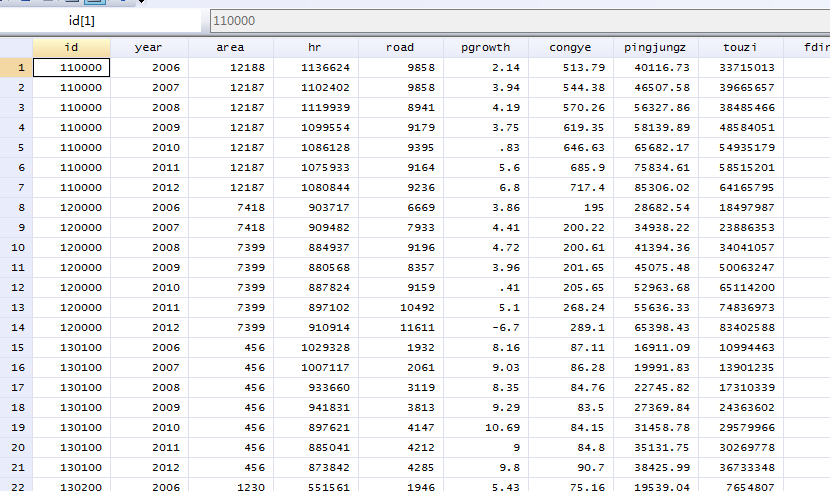Select row number 8 header

[x=16, y=208]
